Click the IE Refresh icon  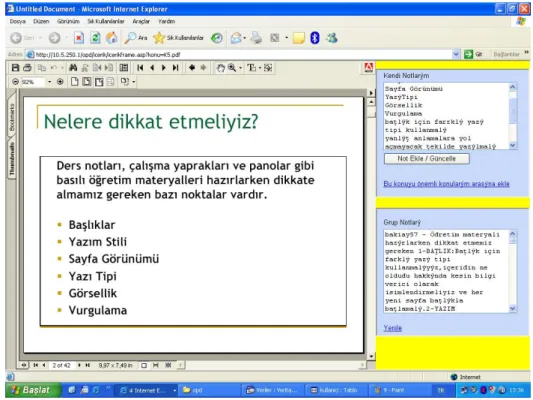tap(95, 38)
